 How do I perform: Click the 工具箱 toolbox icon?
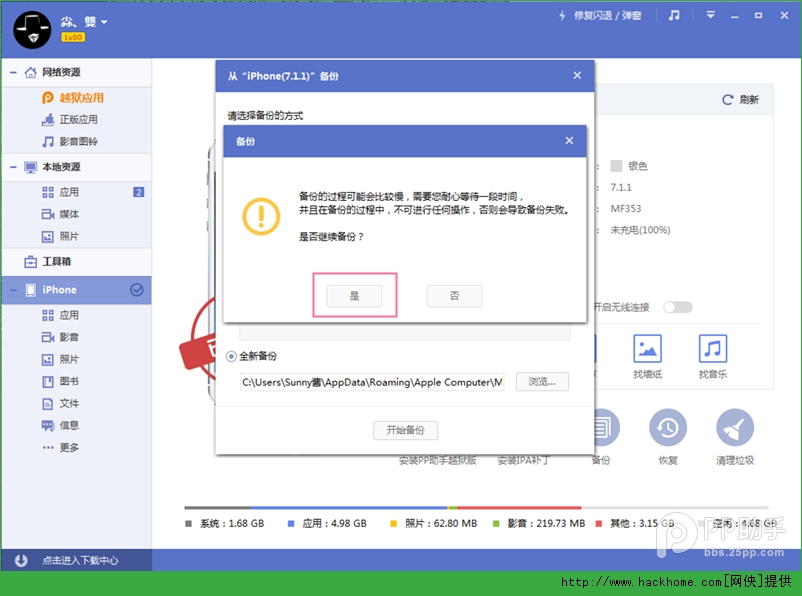(x=31, y=262)
